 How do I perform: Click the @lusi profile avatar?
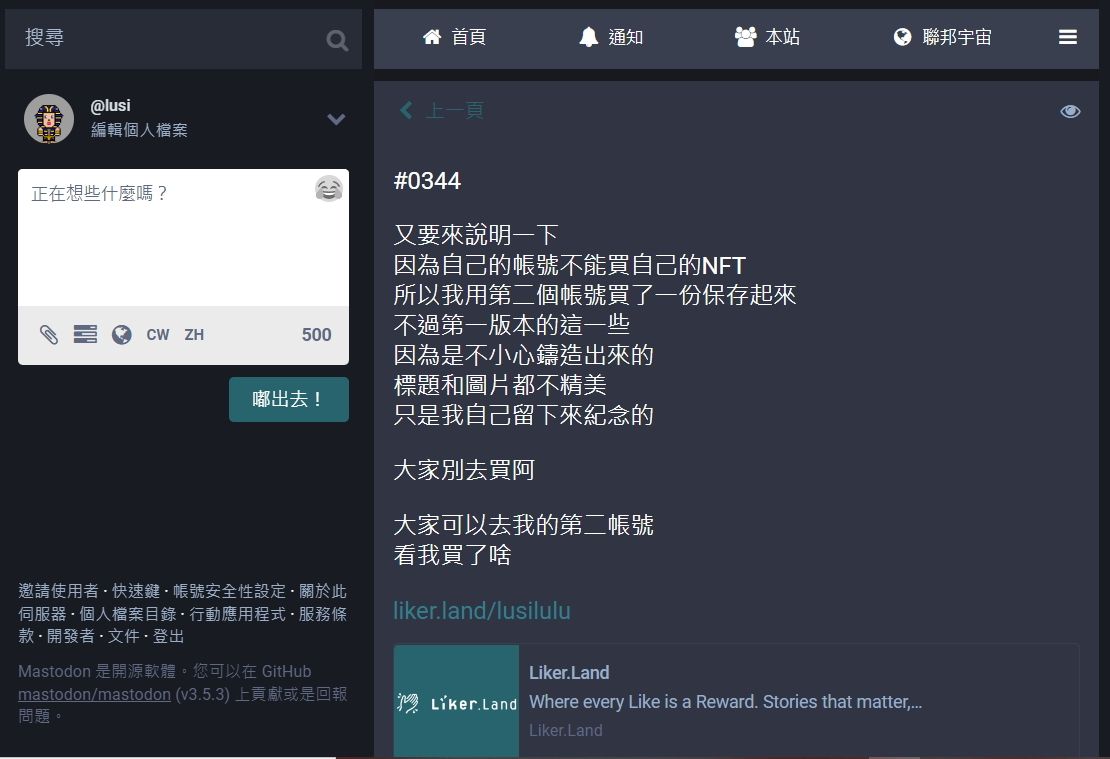[49, 119]
